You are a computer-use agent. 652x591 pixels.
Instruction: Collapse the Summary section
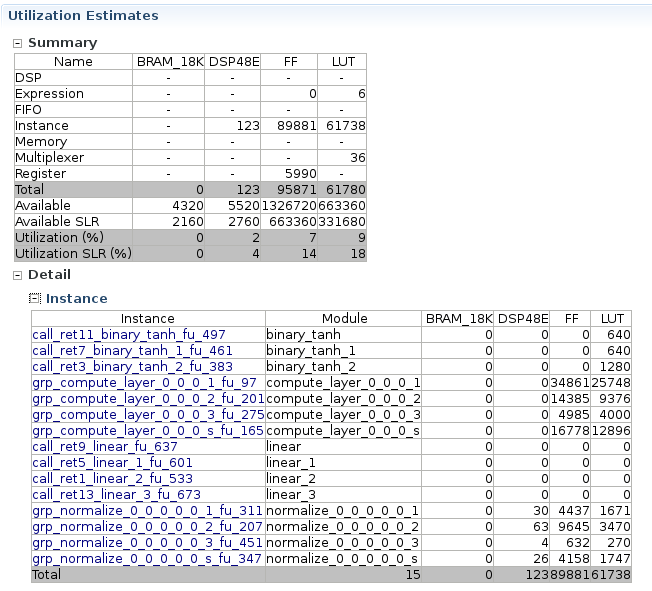point(17,43)
